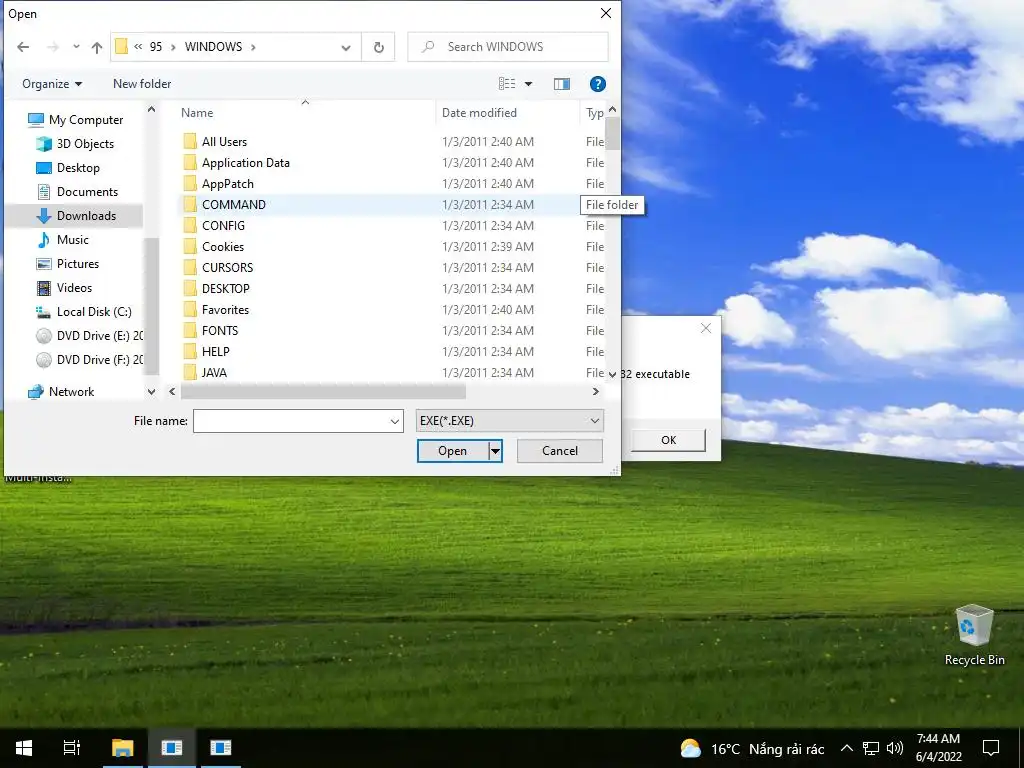
Task: Open DVD Drive (F:)
Action: (x=89, y=360)
